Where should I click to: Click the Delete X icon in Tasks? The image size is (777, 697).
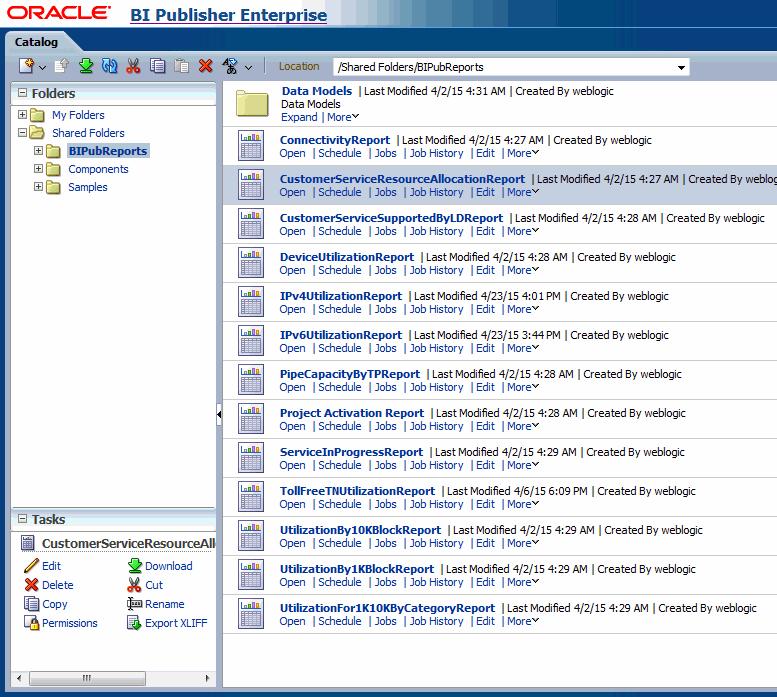pos(31,585)
